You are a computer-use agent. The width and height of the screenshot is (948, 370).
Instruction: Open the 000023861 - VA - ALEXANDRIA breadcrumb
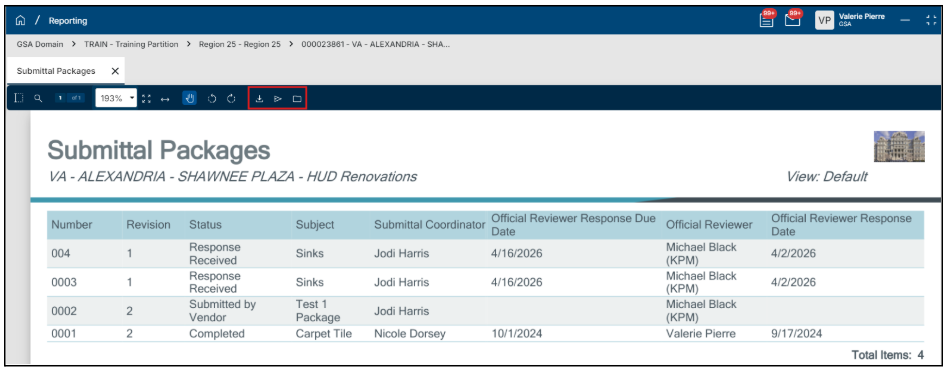coord(376,44)
